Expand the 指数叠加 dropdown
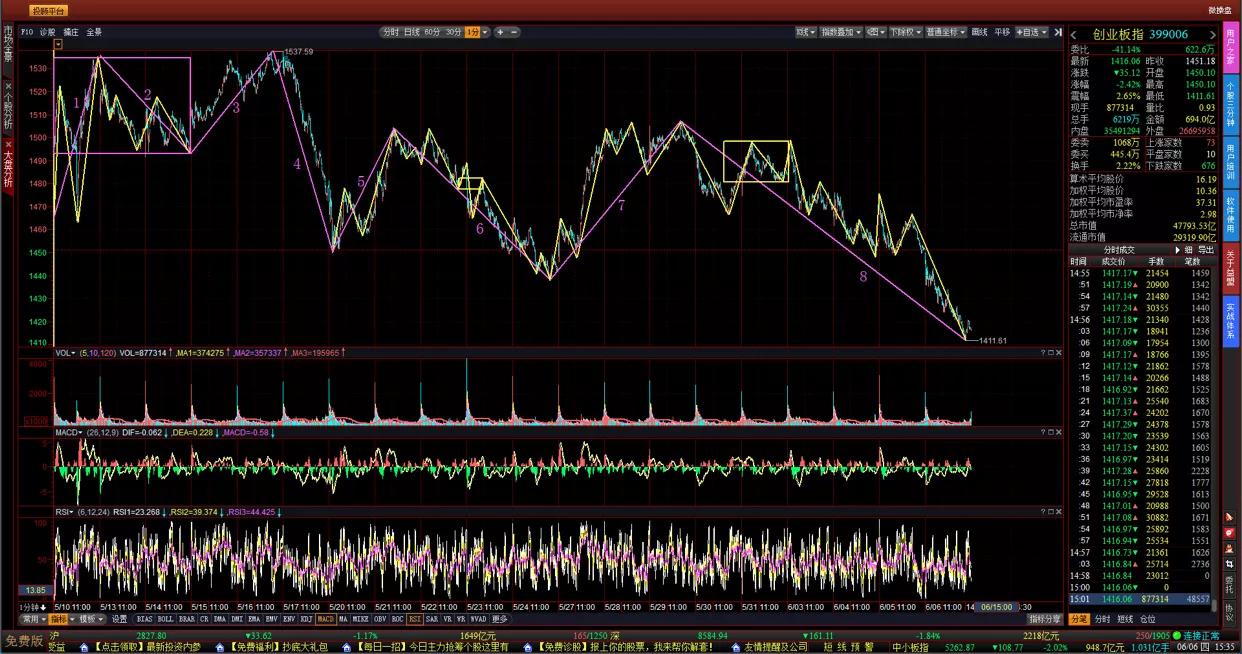 tap(841, 32)
